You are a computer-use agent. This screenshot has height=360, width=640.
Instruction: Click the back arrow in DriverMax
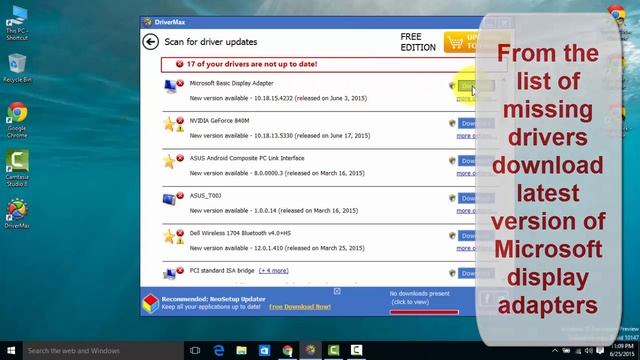pyautogui.click(x=151, y=42)
